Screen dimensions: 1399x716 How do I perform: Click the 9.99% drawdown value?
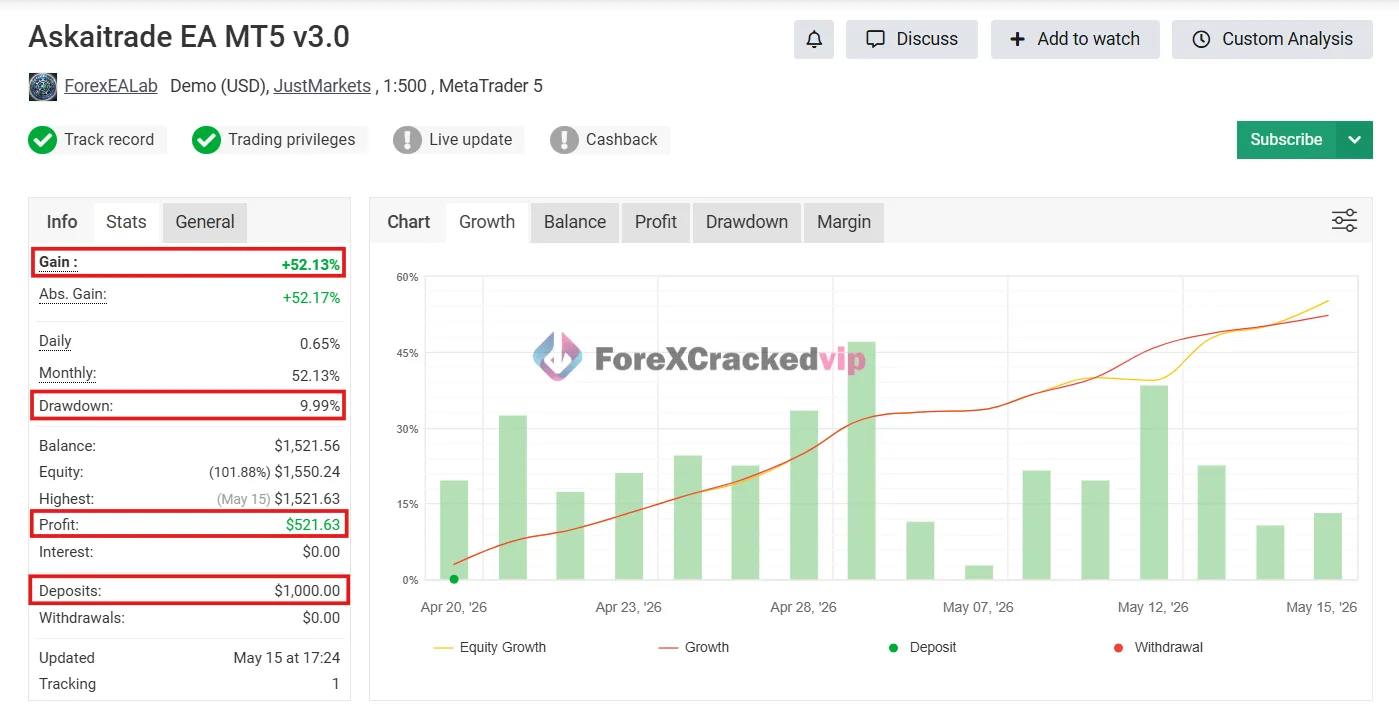320,406
